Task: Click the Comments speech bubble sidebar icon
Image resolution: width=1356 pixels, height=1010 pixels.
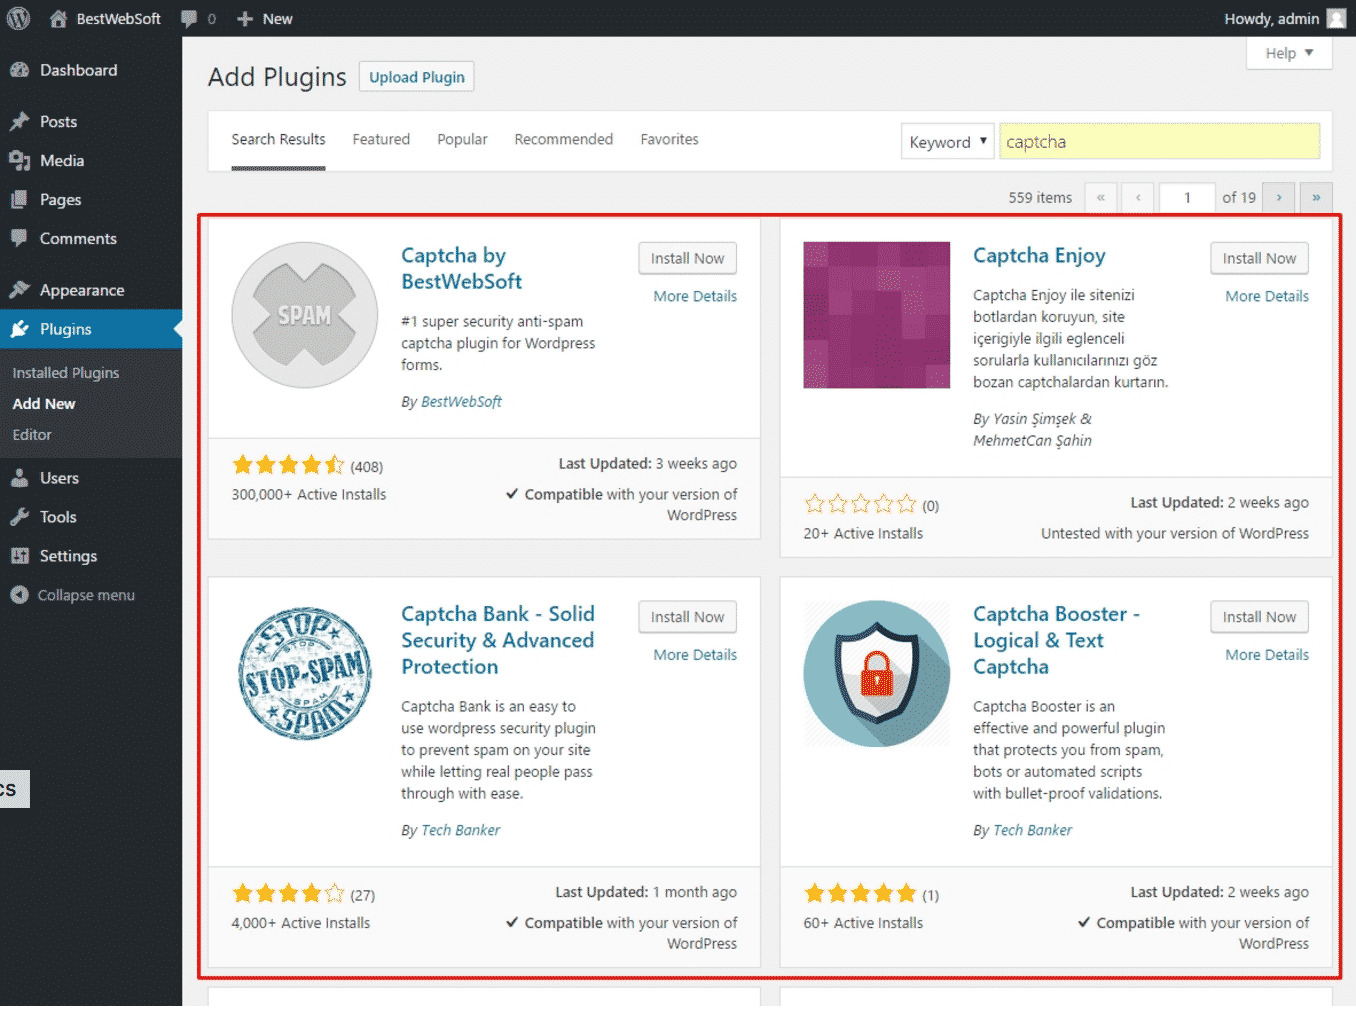Action: click(x=19, y=238)
